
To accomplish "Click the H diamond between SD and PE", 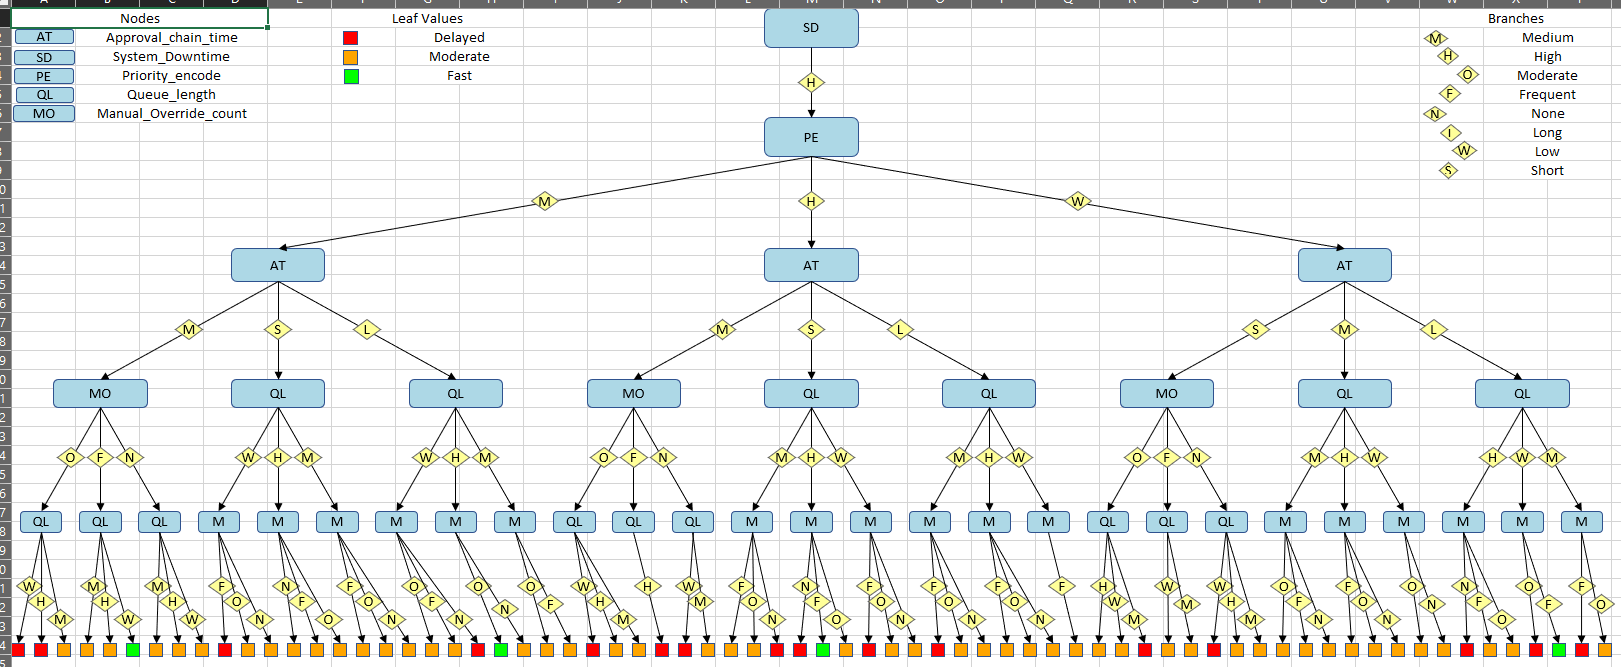I will pyautogui.click(x=810, y=83).
